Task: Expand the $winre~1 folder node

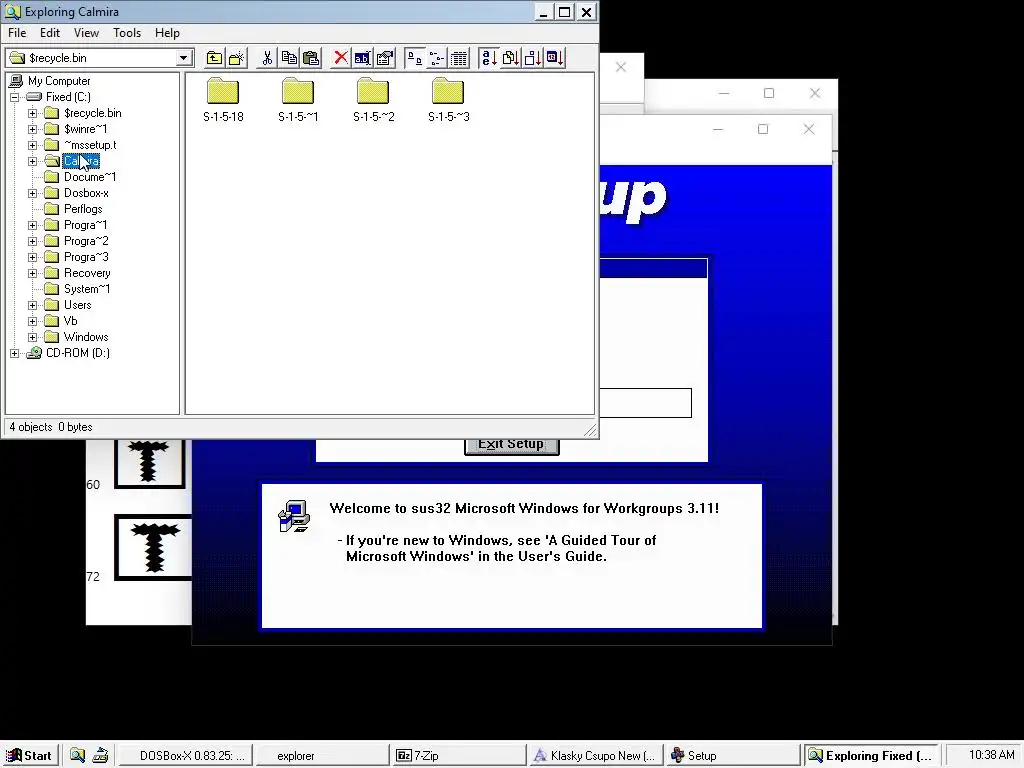Action: (33, 129)
